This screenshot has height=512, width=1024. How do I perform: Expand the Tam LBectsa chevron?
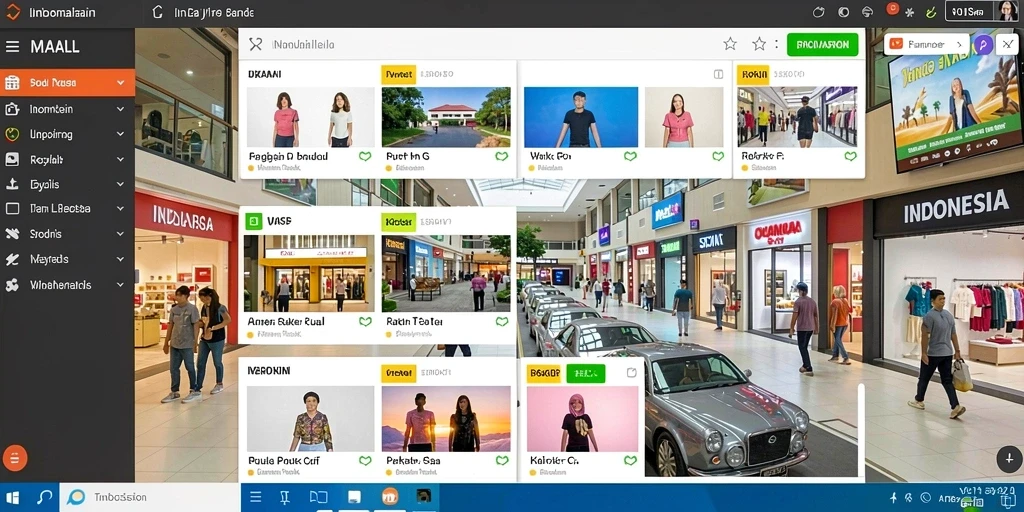(120, 208)
